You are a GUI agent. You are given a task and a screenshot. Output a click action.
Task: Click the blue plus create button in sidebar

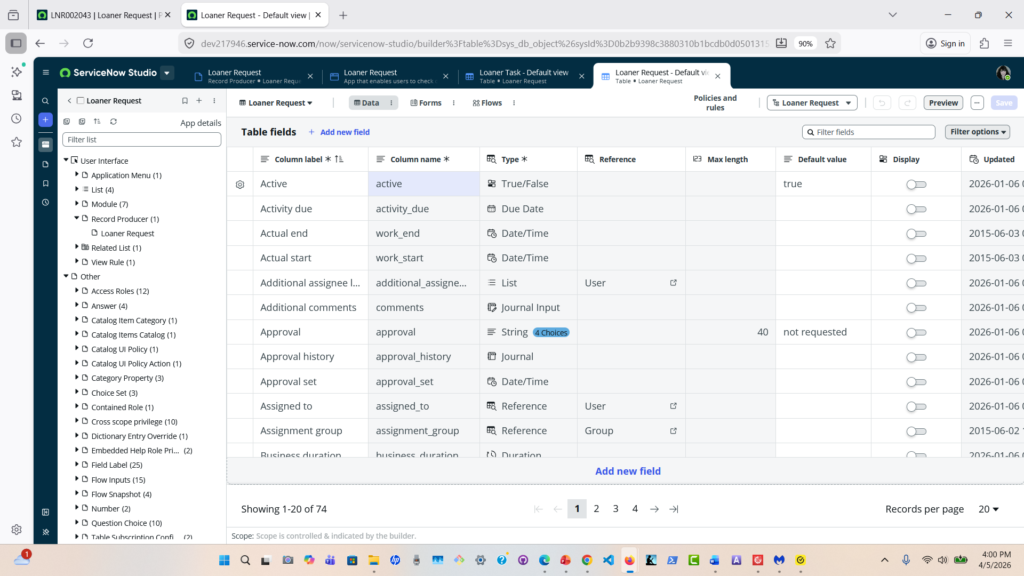(45, 120)
